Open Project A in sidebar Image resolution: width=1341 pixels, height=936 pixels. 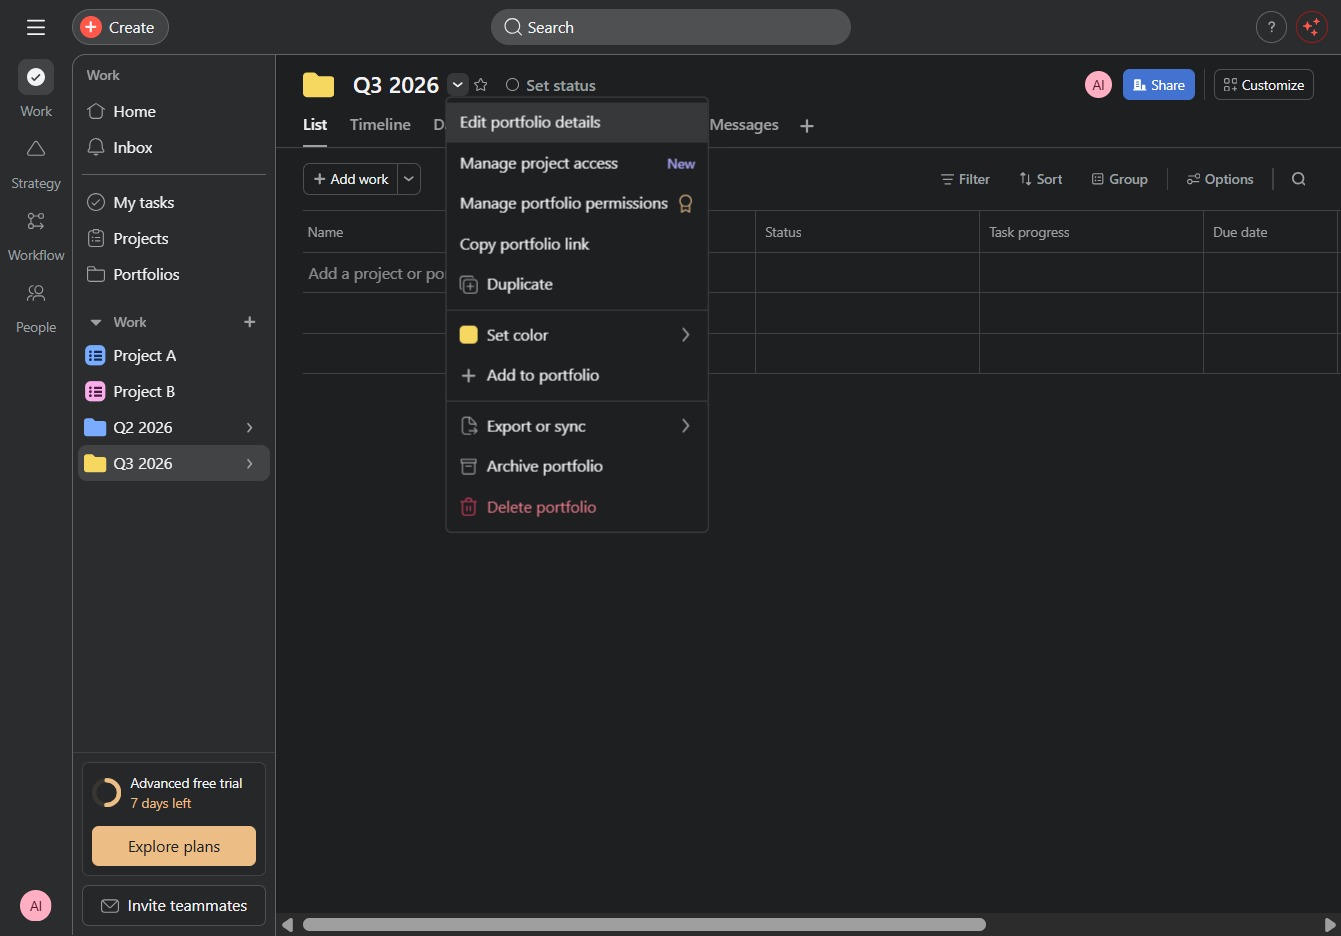tap(174, 355)
